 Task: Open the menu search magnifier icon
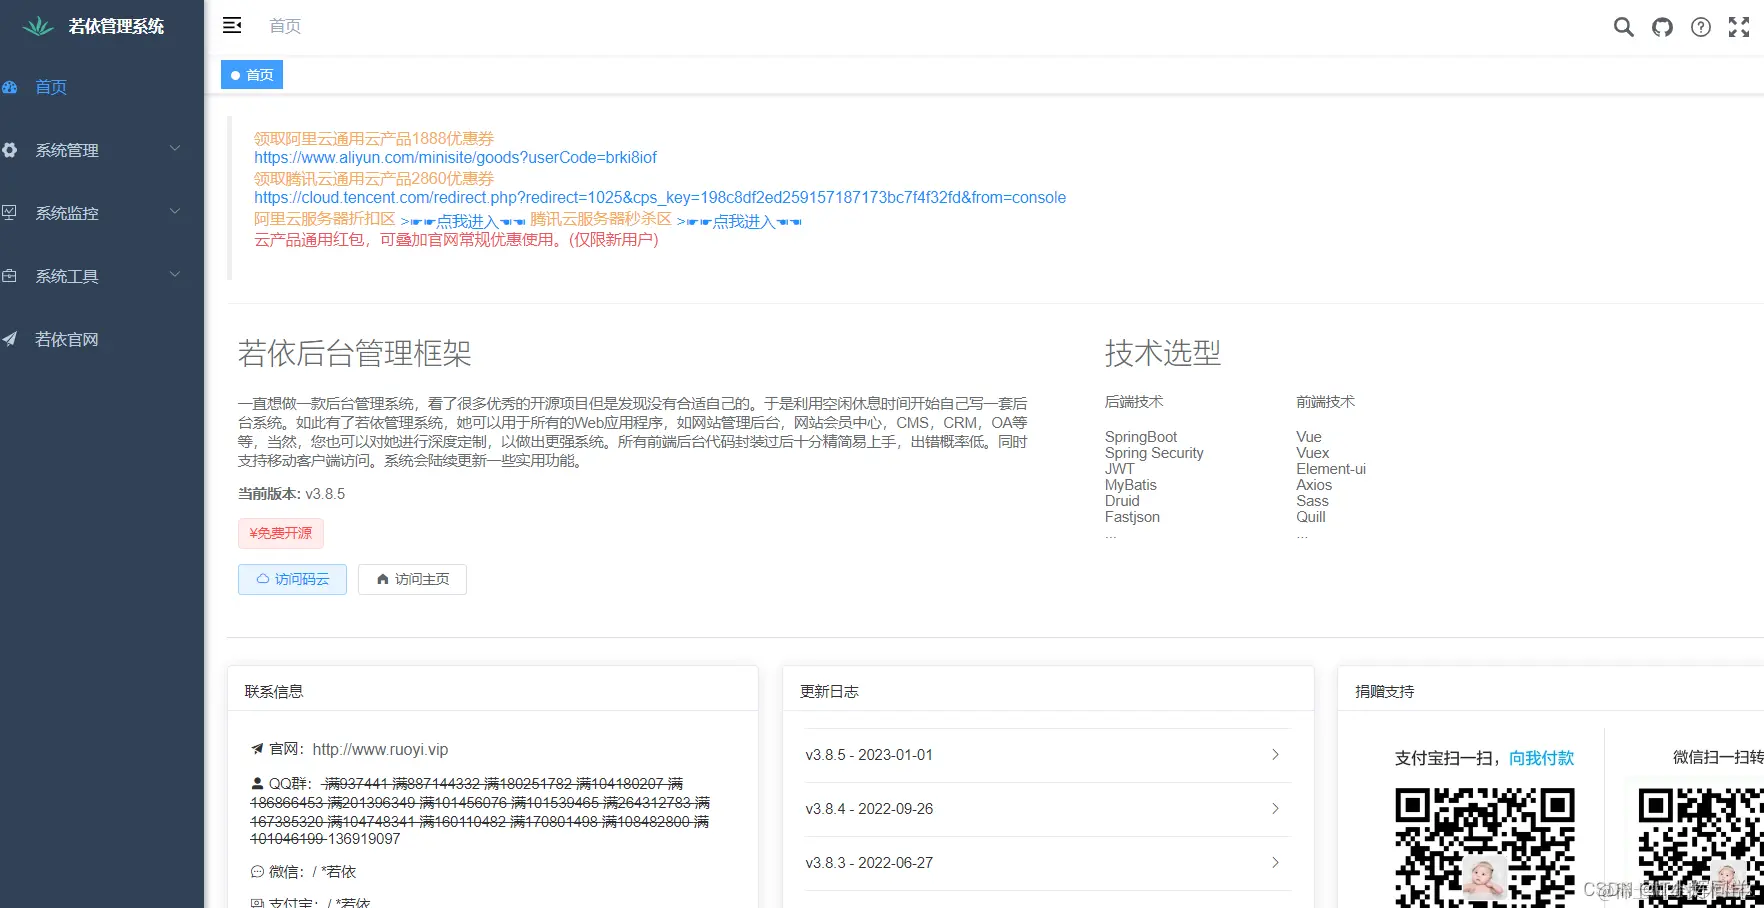coord(1624,27)
